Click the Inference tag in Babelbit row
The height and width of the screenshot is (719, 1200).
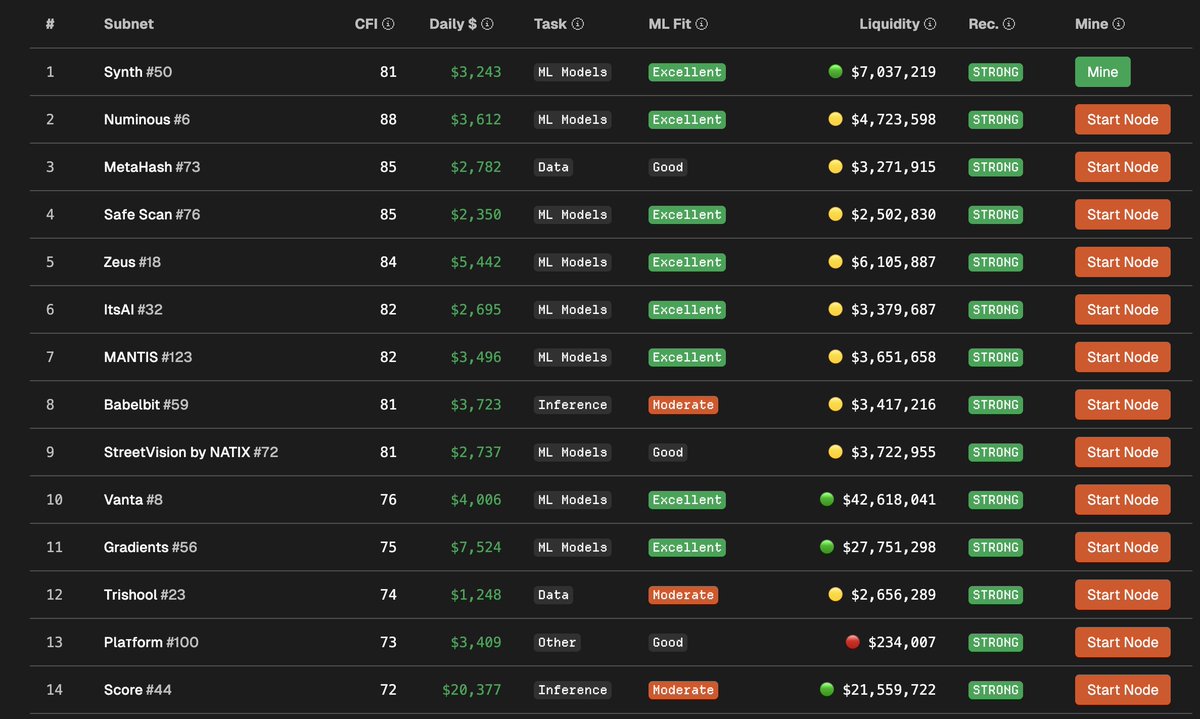(x=572, y=404)
